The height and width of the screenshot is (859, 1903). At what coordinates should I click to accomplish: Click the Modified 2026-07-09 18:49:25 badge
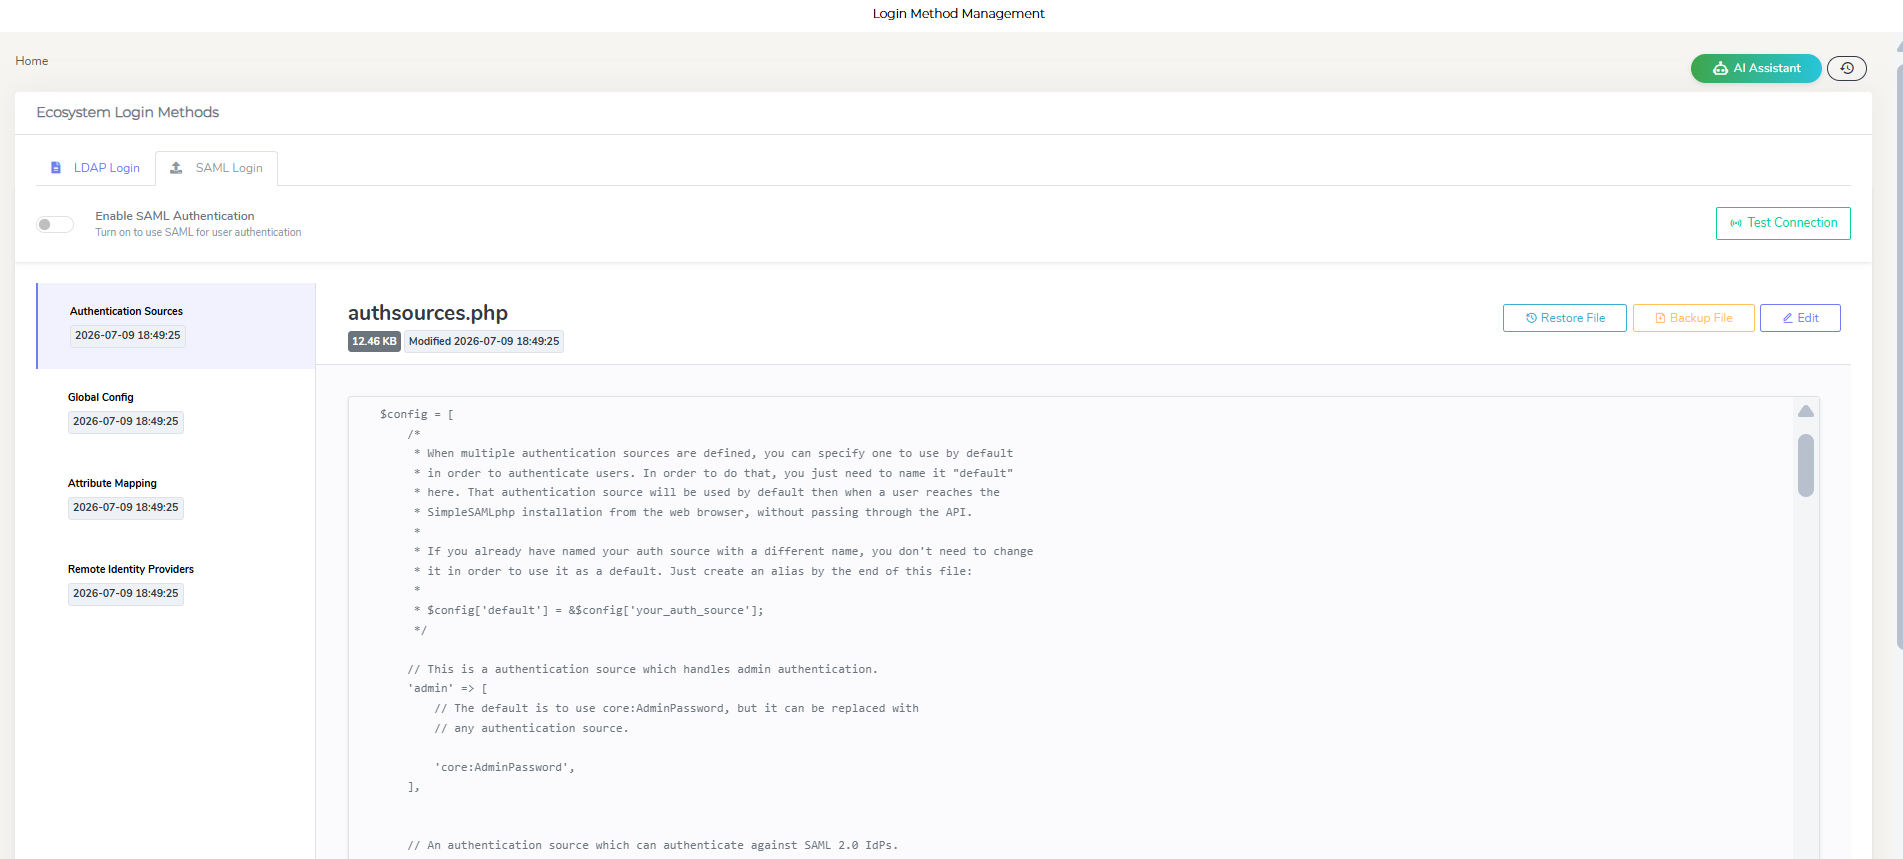point(484,341)
